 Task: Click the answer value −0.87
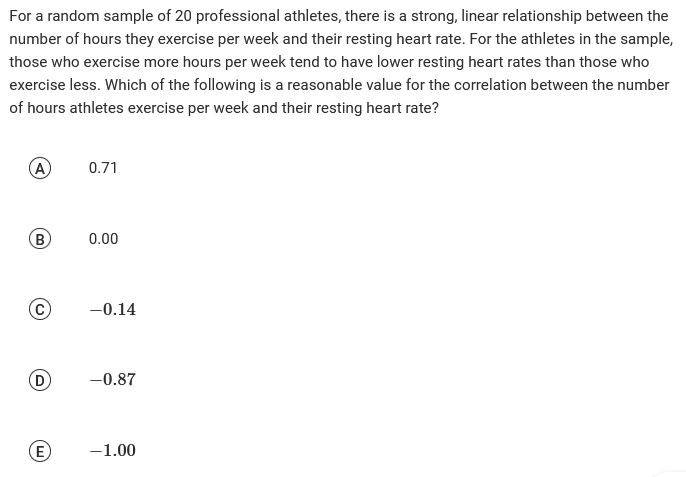point(112,380)
